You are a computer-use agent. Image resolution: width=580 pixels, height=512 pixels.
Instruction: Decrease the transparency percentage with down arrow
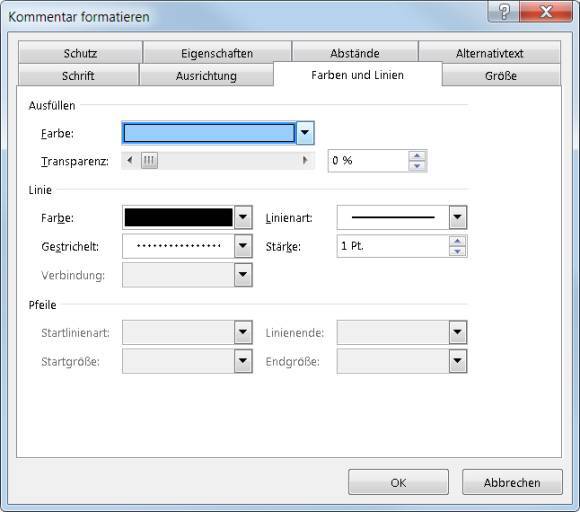(417, 166)
